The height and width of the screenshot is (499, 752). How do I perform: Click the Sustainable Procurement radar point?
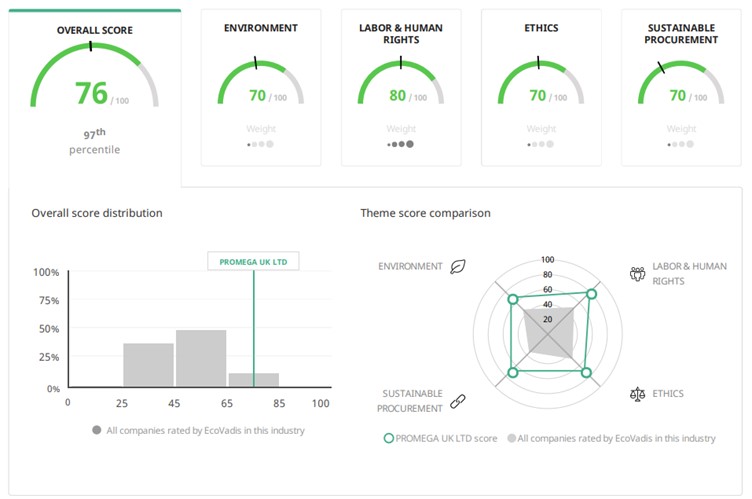pyautogui.click(x=513, y=372)
